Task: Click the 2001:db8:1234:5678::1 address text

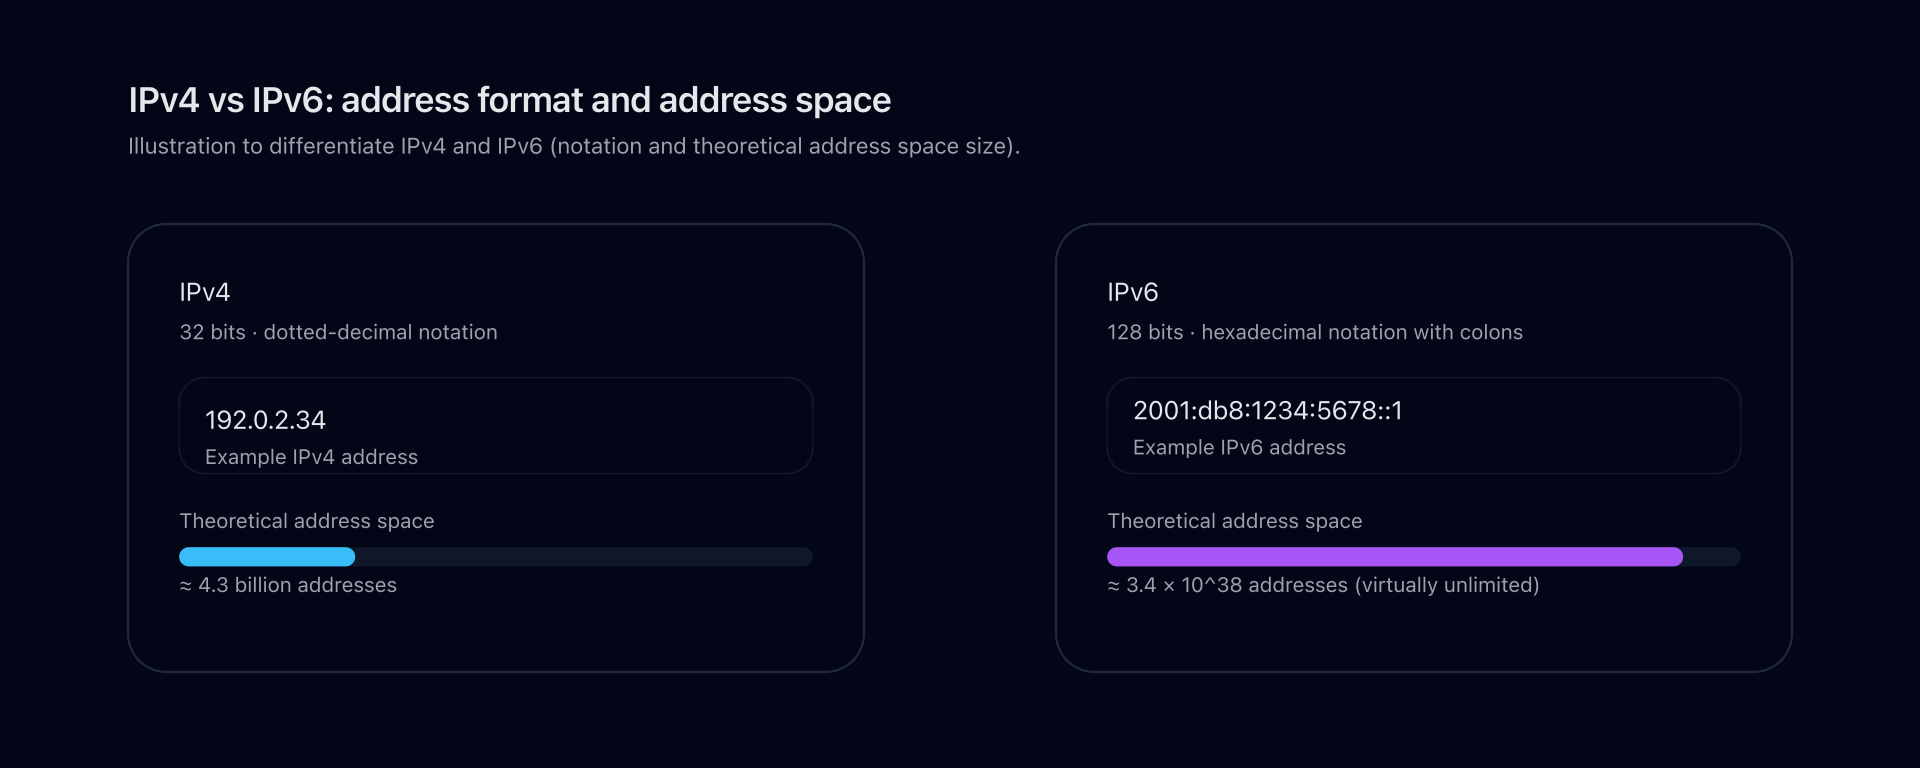Action: tap(1267, 411)
